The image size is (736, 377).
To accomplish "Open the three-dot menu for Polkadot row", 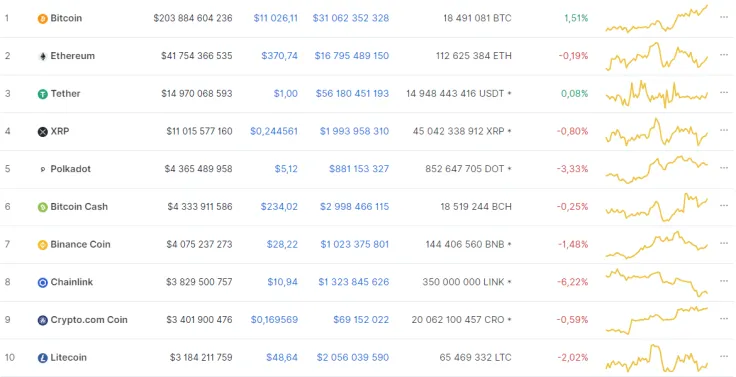I will (723, 168).
